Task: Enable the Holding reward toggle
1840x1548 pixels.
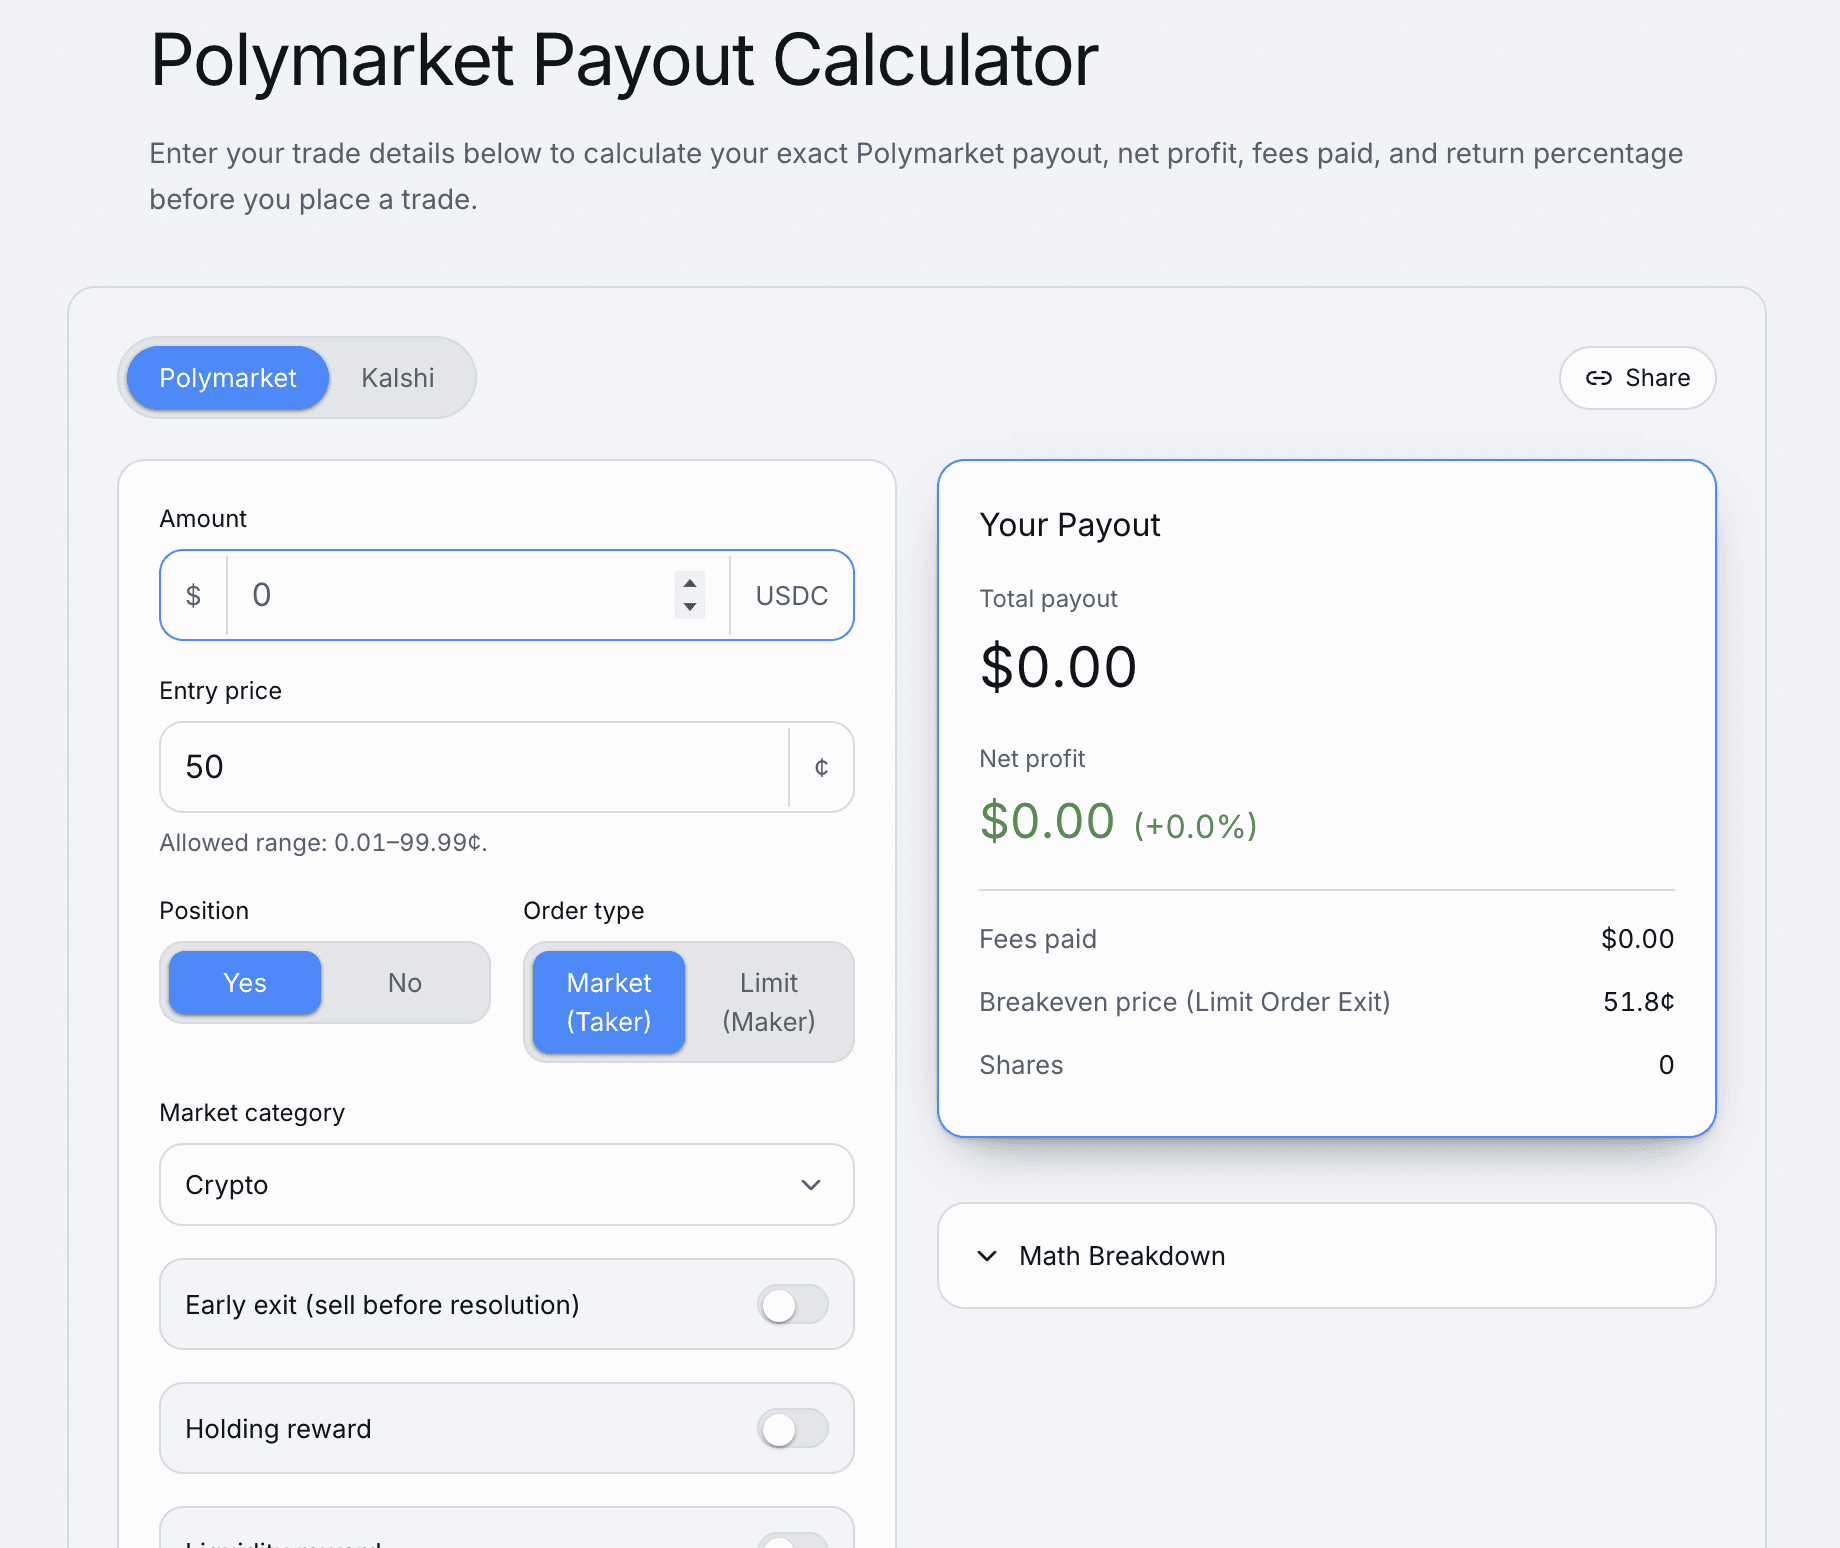Action: pyautogui.click(x=793, y=1429)
